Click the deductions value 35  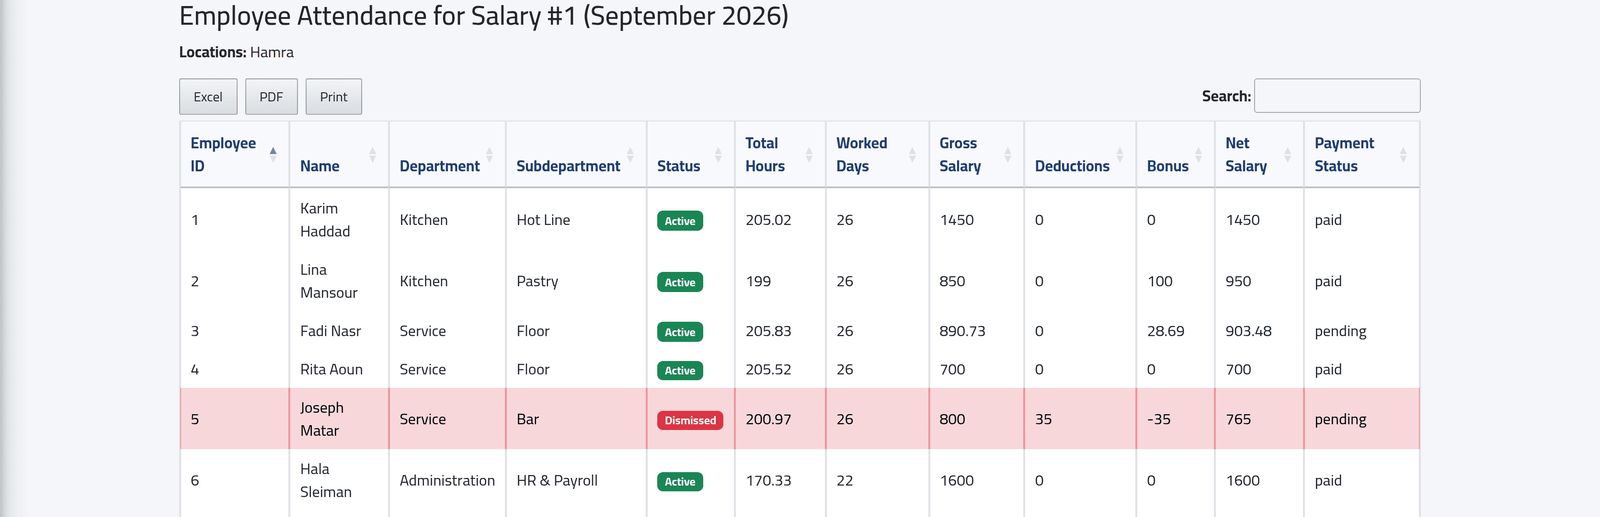coord(1043,419)
